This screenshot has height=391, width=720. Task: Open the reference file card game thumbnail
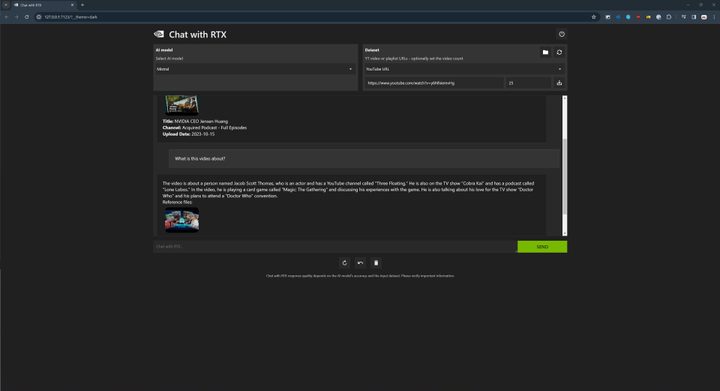(182, 220)
